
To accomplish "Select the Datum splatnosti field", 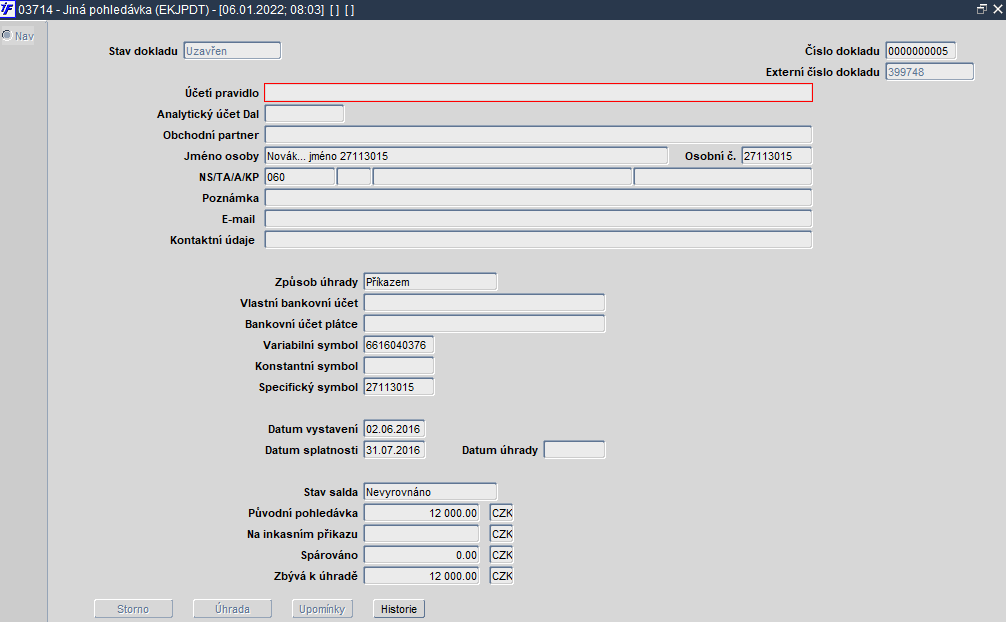I will (x=394, y=450).
